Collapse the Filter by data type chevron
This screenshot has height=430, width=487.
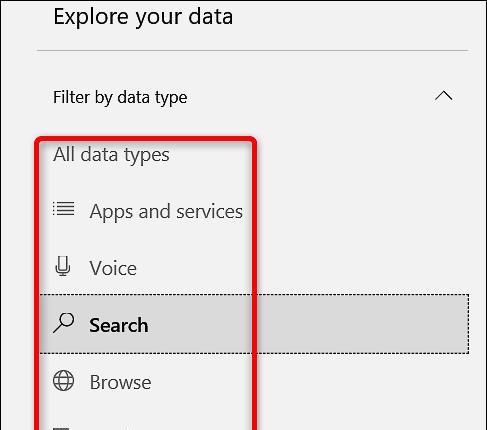coord(444,96)
